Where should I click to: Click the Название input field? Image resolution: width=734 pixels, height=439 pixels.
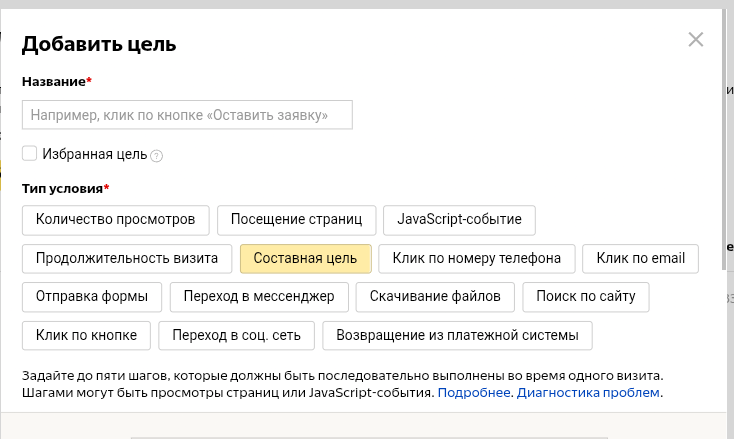(x=187, y=115)
